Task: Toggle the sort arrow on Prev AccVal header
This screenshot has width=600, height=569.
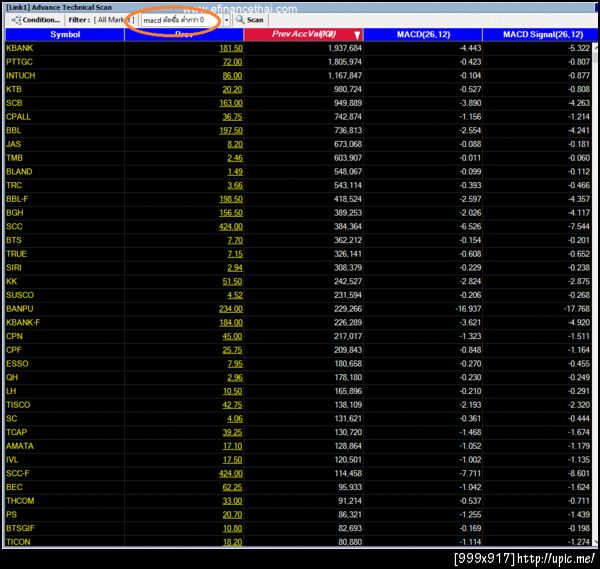Action: tap(357, 35)
